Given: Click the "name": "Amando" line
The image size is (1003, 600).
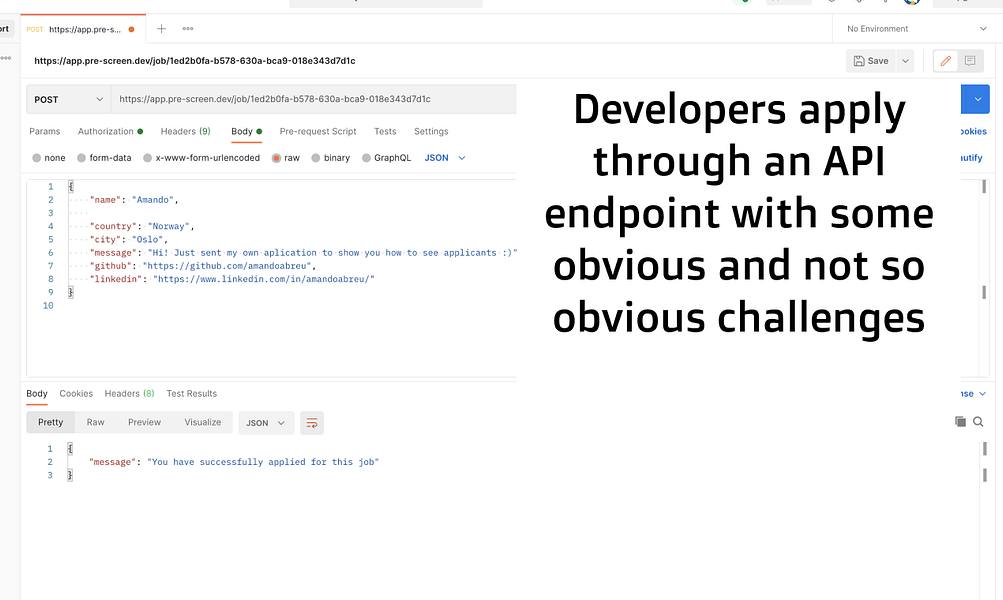Looking at the screenshot, I should pyautogui.click(x=134, y=200).
